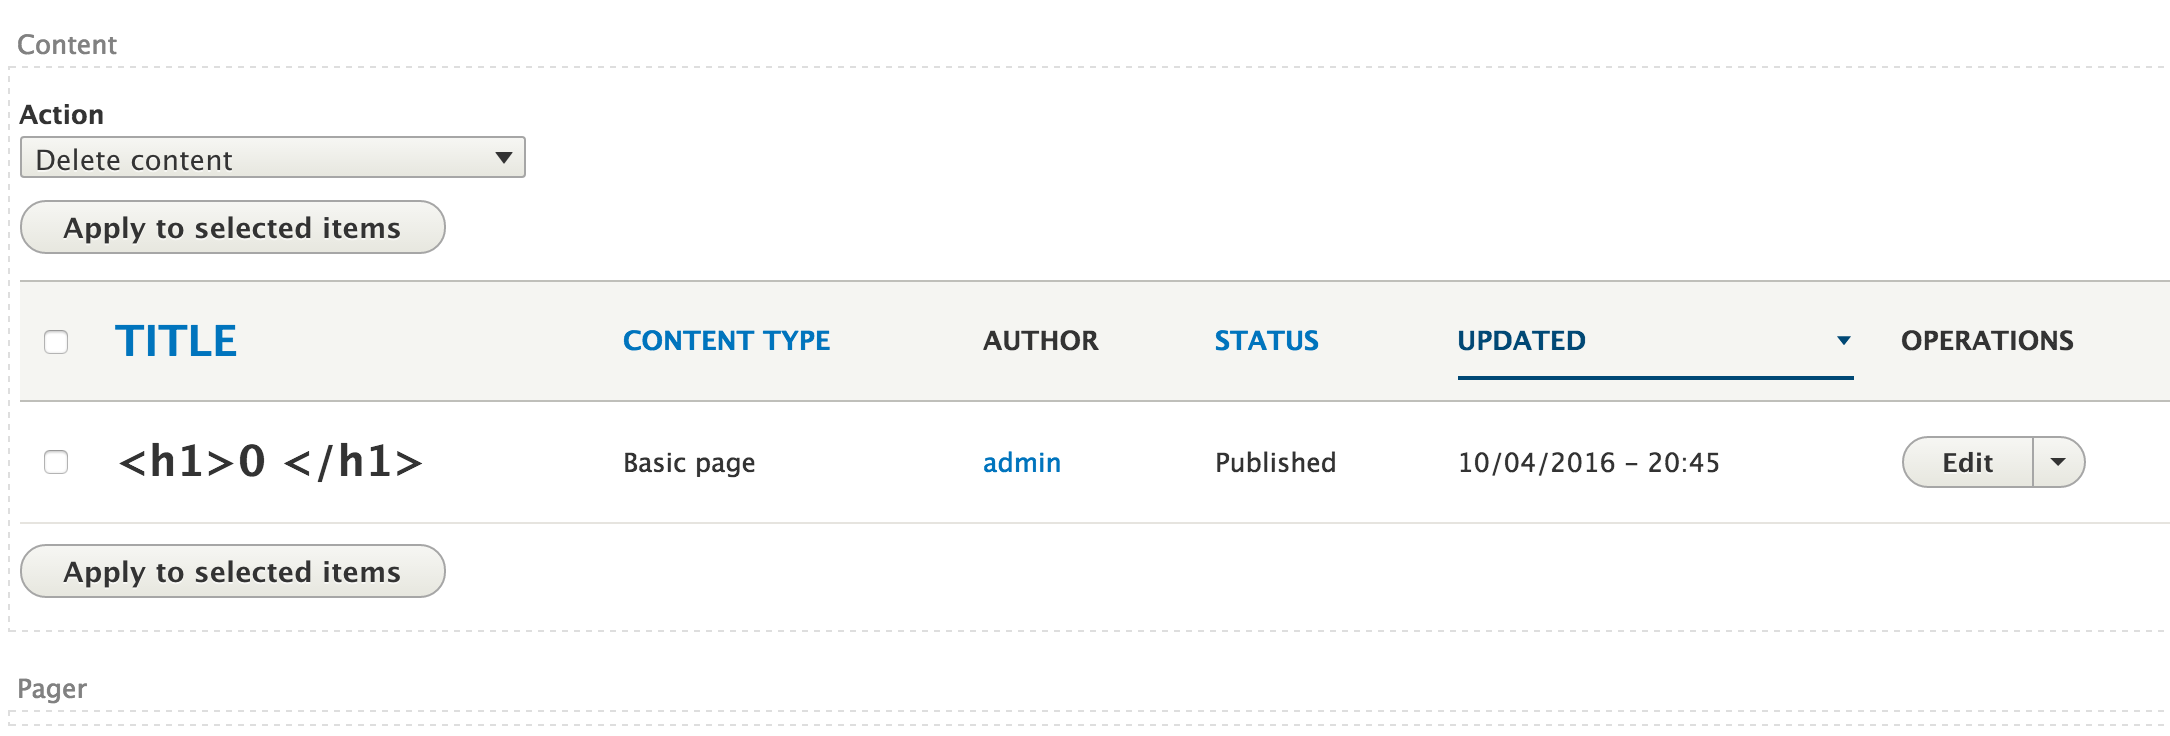2170x736 pixels.
Task: Open the admin author profile link
Action: pyautogui.click(x=1021, y=462)
